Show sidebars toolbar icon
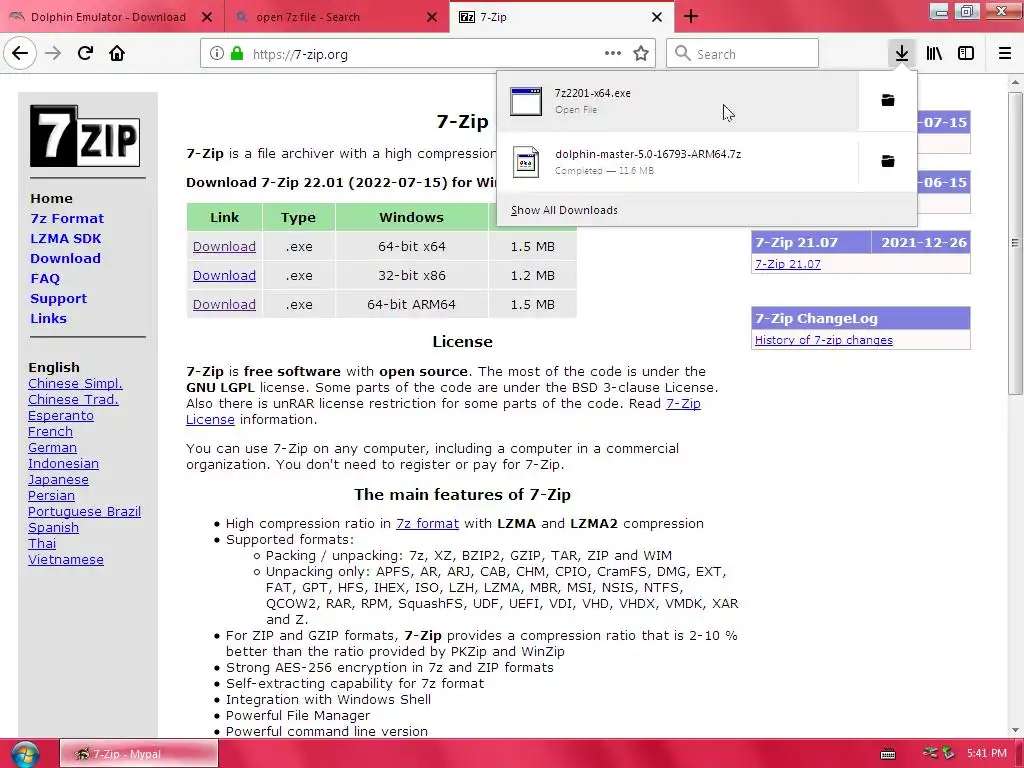This screenshot has width=1024, height=768. [x=966, y=53]
